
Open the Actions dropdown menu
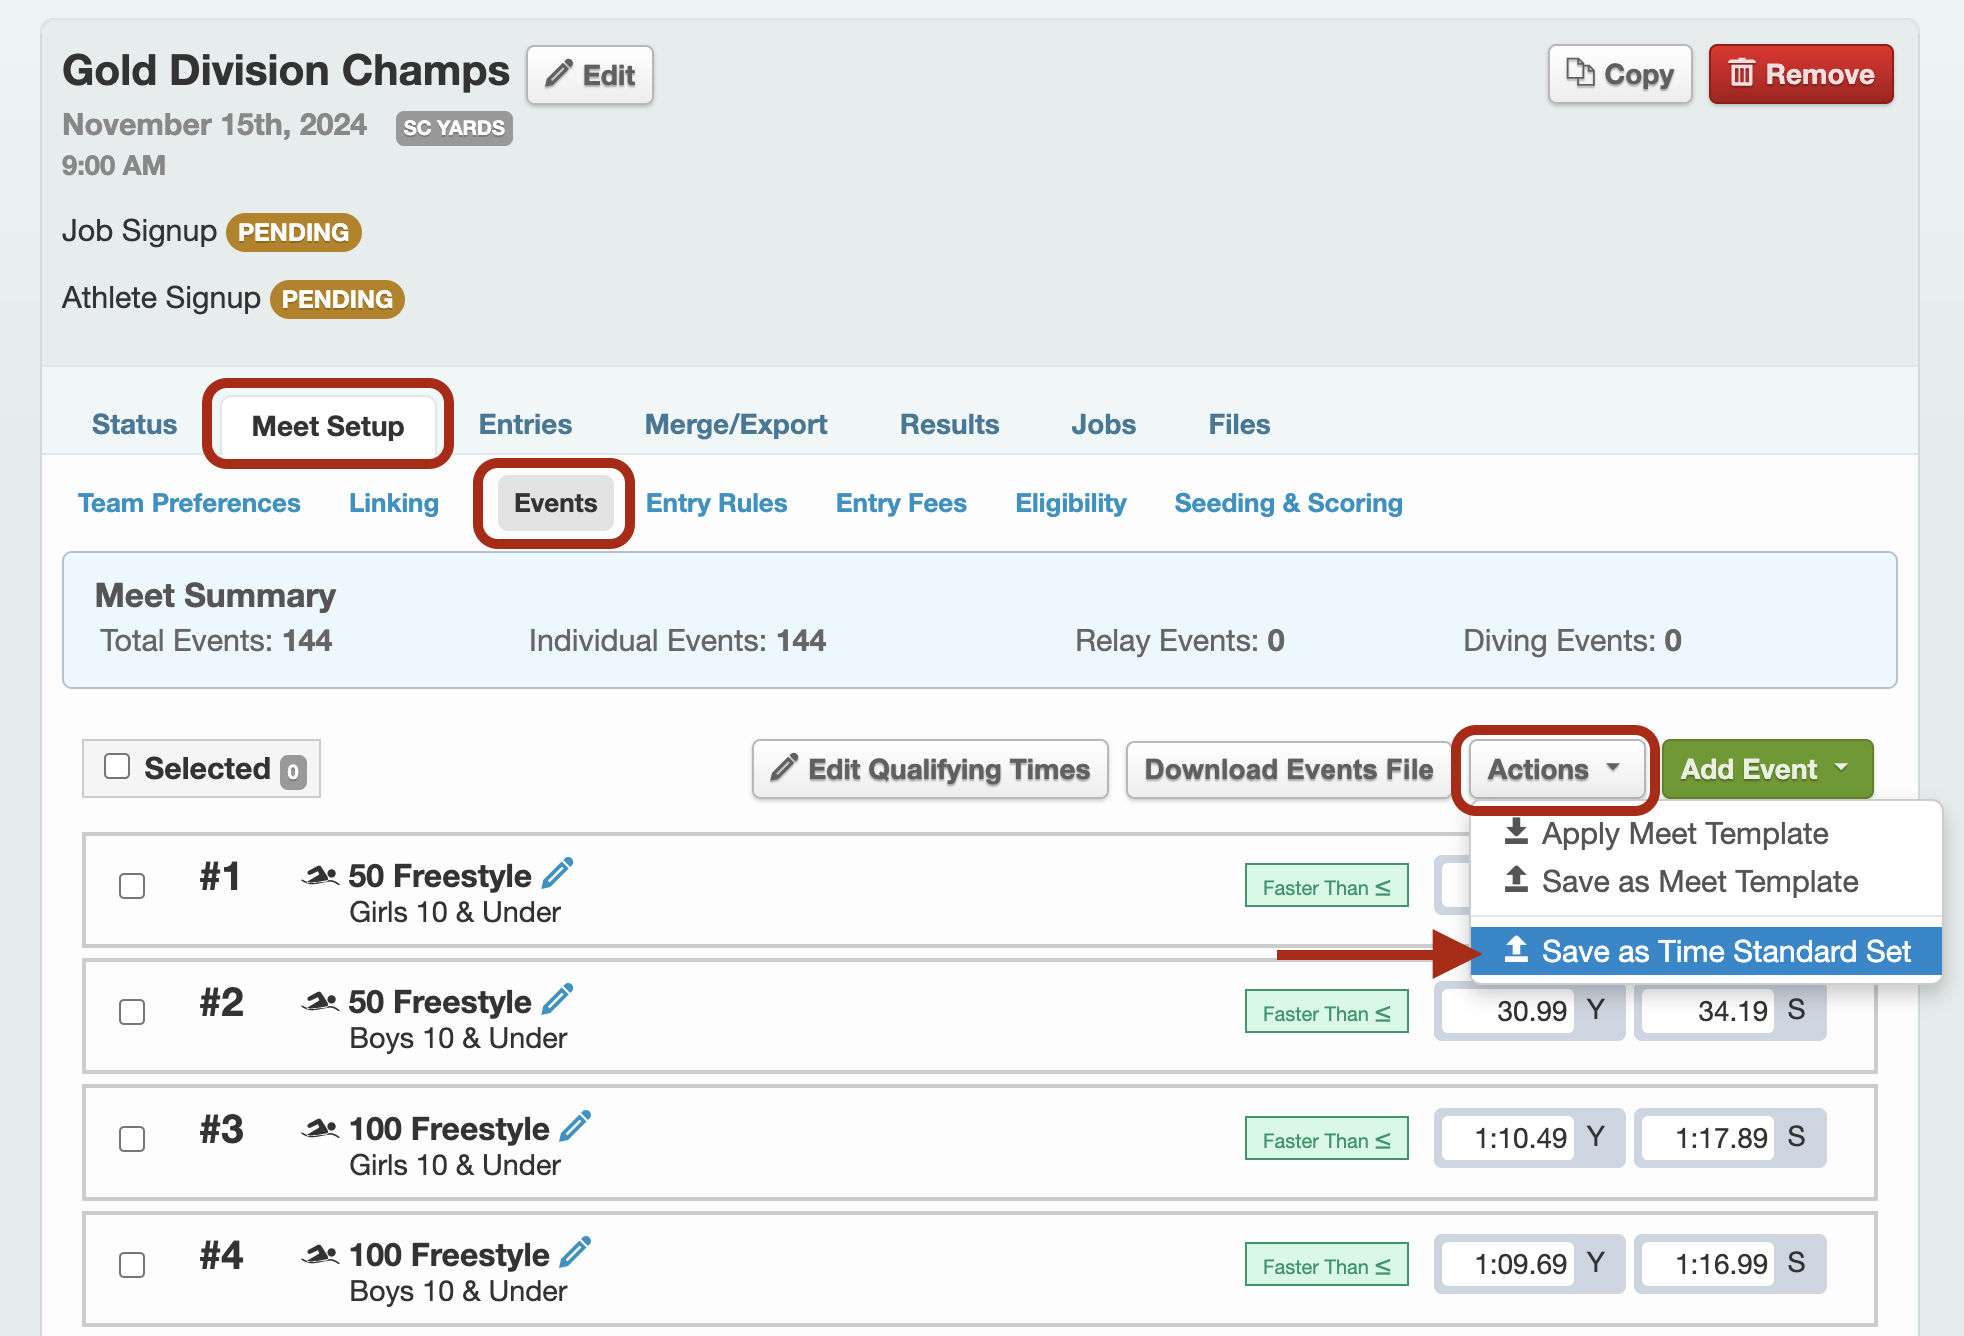(x=1555, y=769)
